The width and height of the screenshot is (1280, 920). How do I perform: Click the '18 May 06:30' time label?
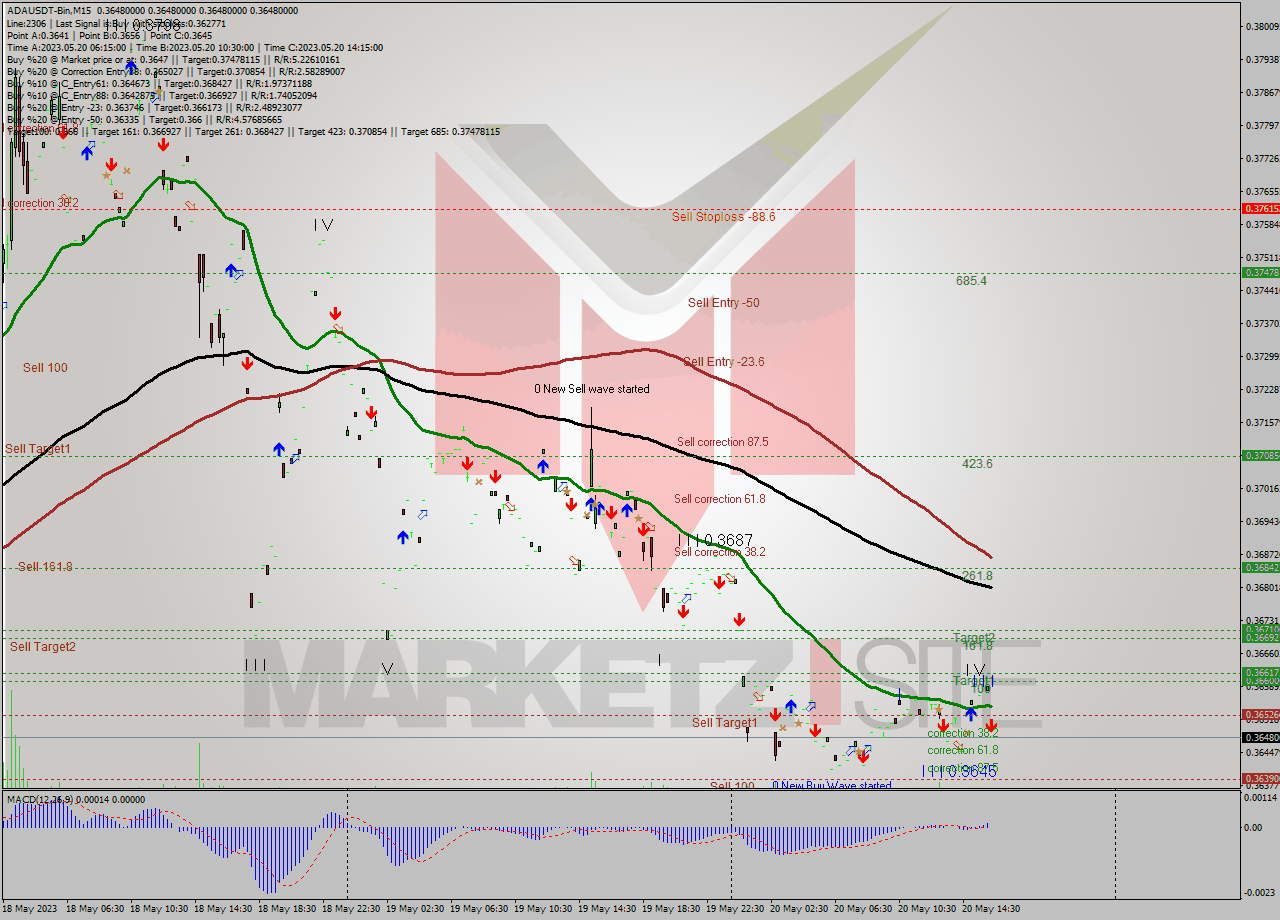[95, 908]
